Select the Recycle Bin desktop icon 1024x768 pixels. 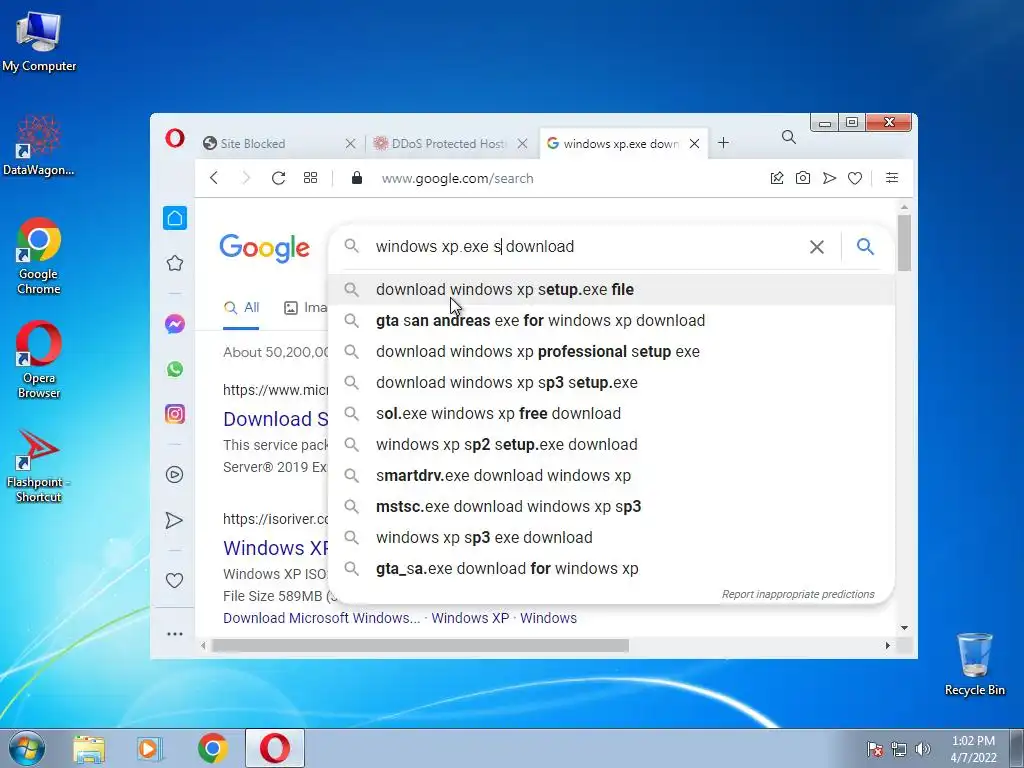(x=974, y=664)
